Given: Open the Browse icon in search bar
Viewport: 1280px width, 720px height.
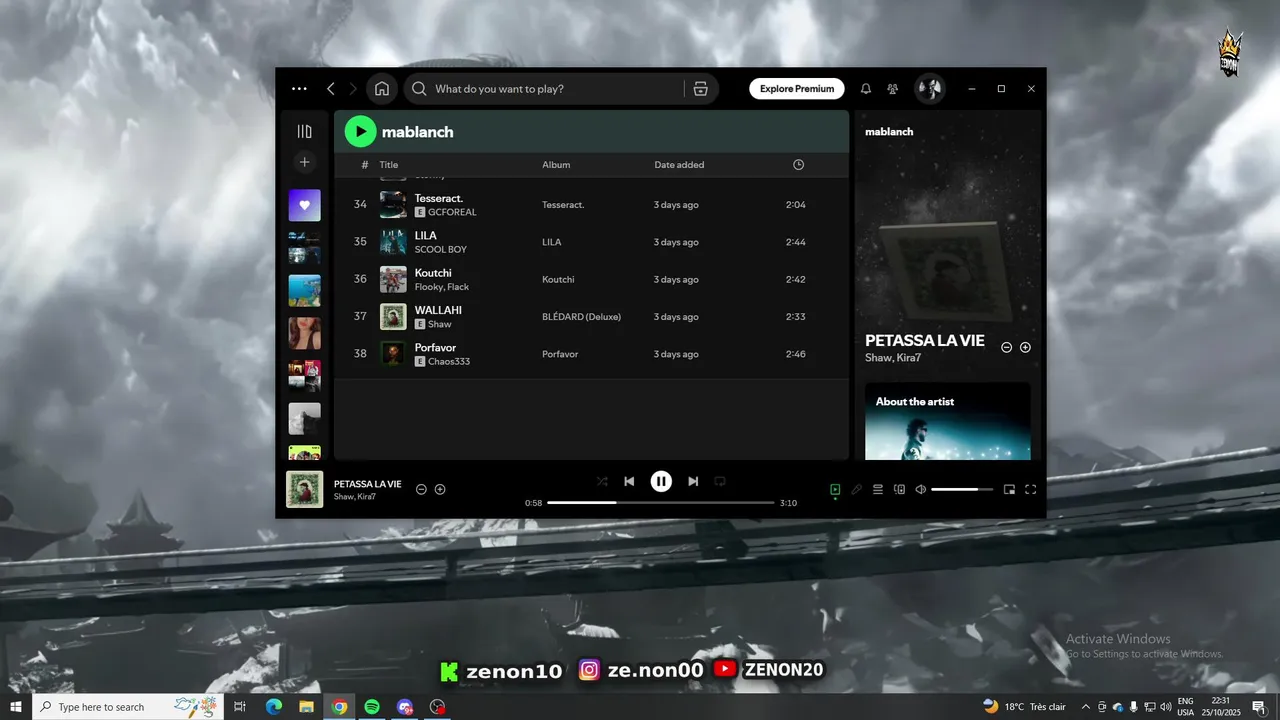Looking at the screenshot, I should coord(700,89).
